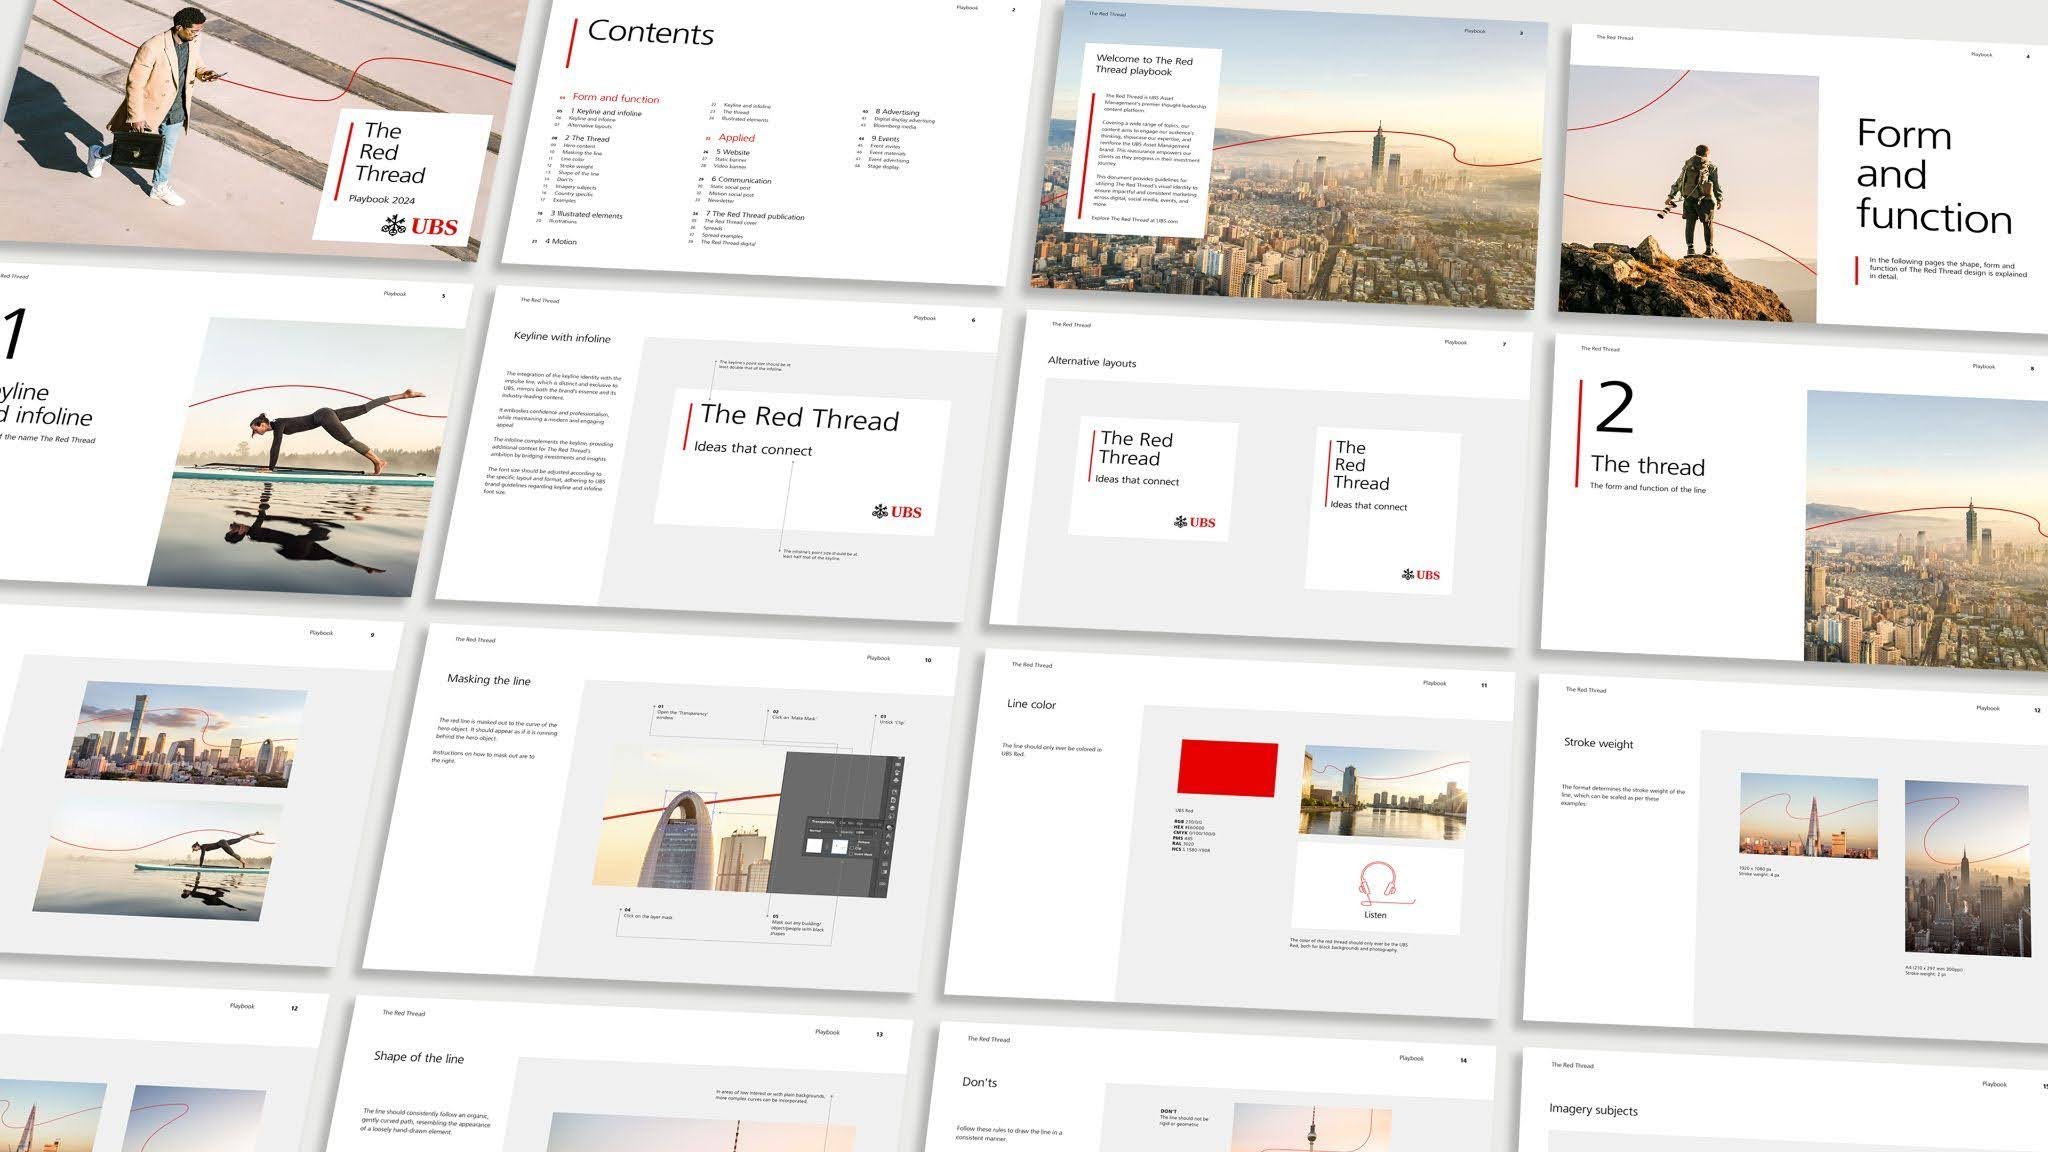The image size is (2048, 1152).
Task: Click the 'Shape of the line' slide heading
Action: 419,1058
